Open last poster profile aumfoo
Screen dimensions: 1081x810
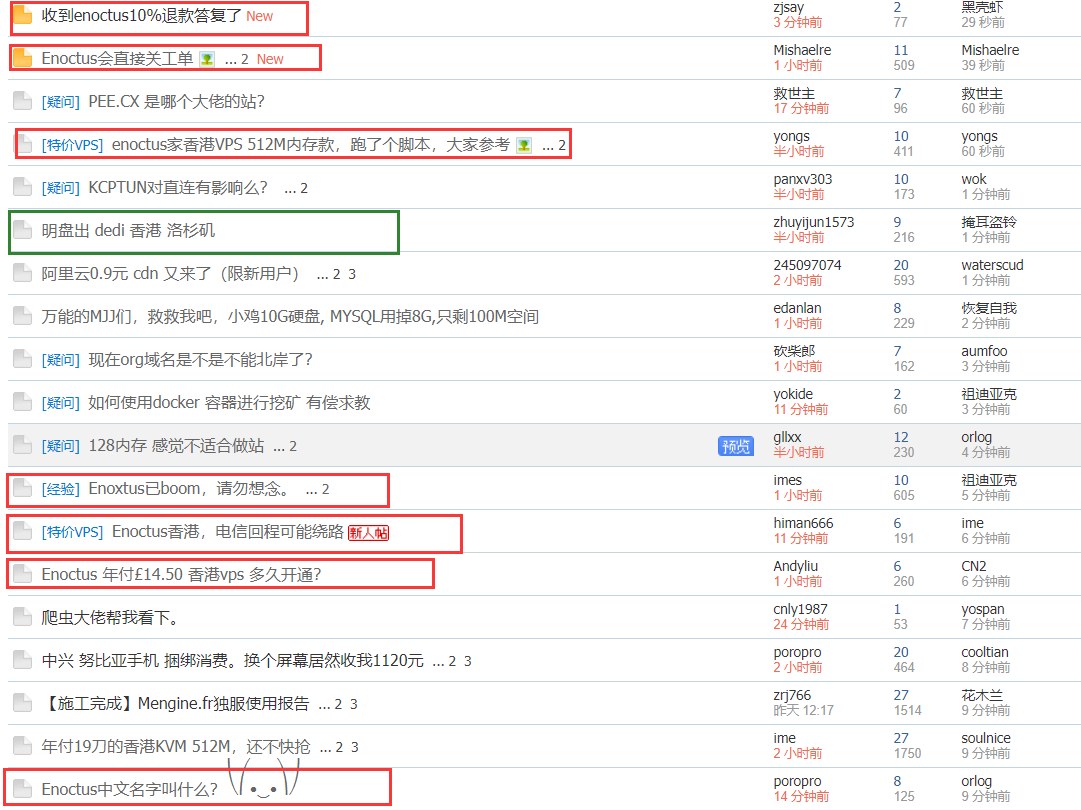pyautogui.click(x=984, y=351)
